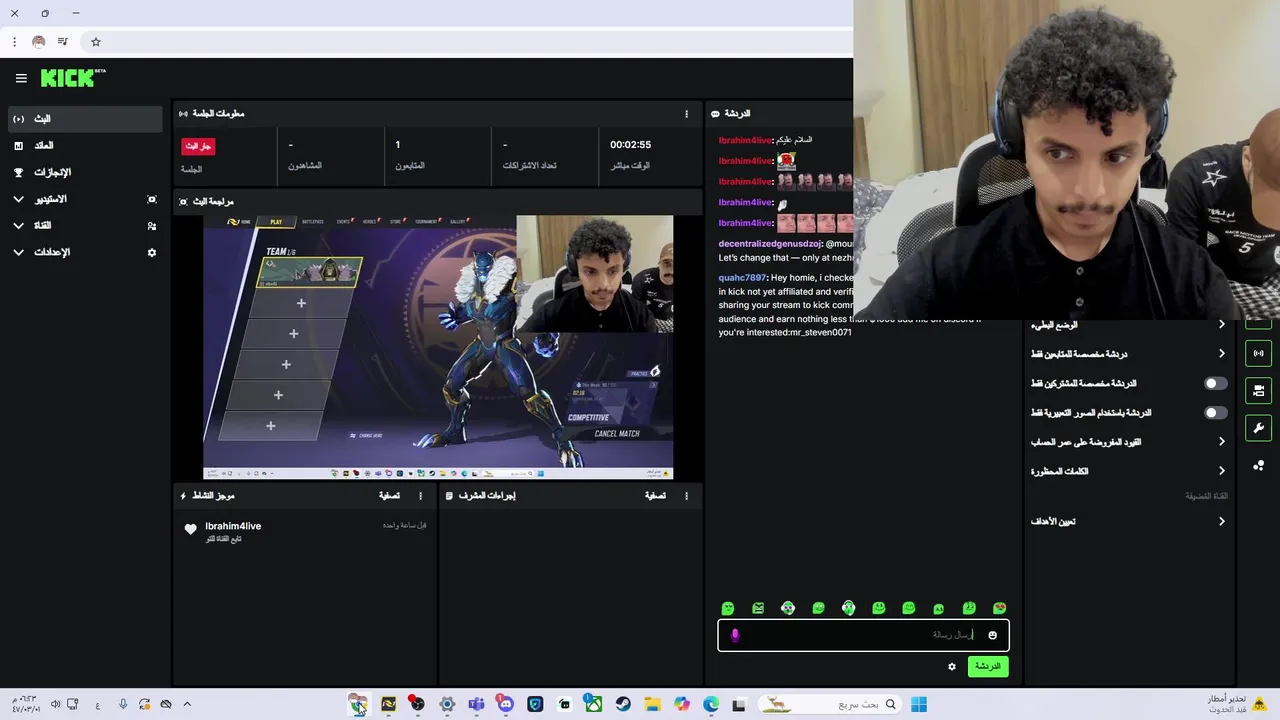Screen dimensions: 1280x720
Task: Open Microsoft Edge from the taskbar
Action: (711, 705)
